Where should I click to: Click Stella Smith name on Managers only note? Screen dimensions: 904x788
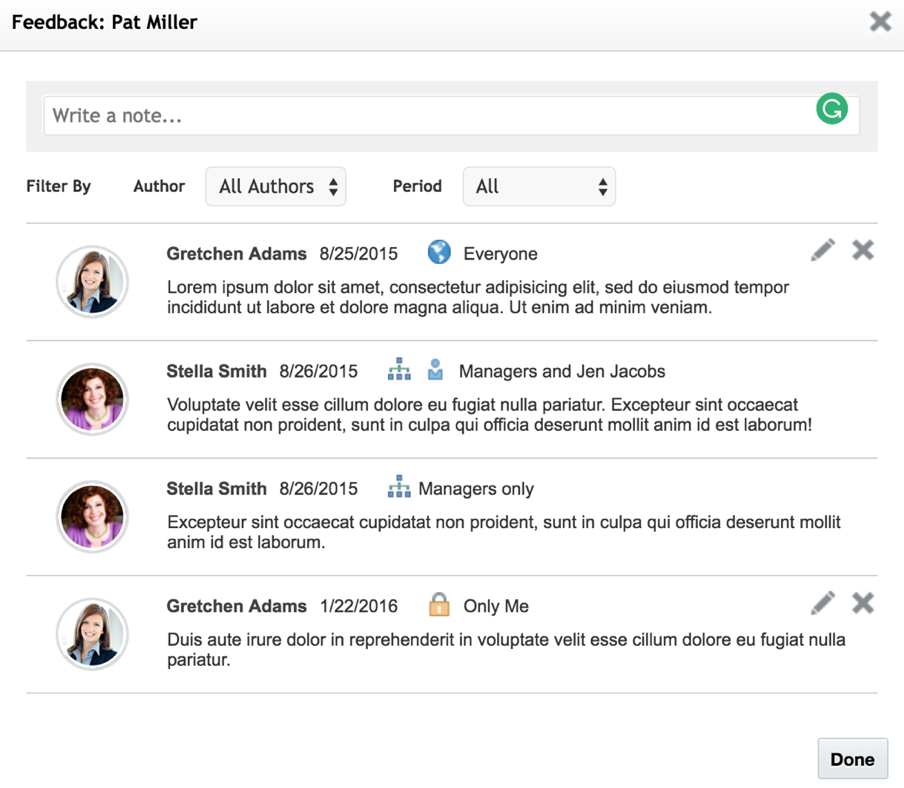tap(217, 489)
